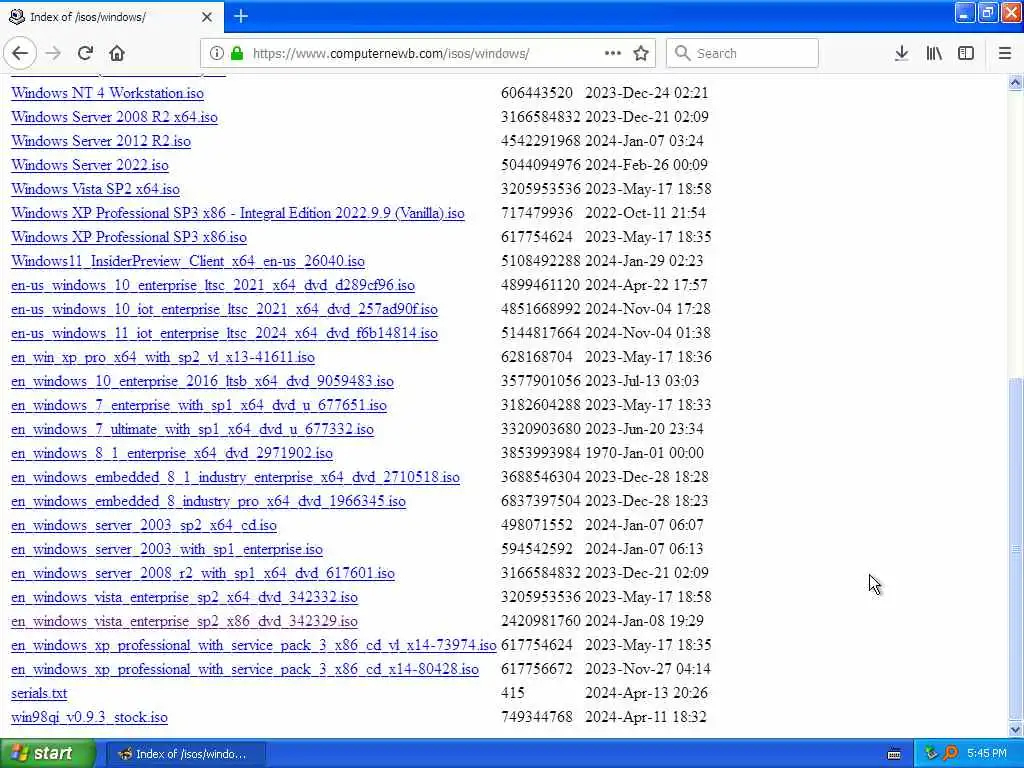
Task: Open XP Professional SP3 Integral Edition (Vanilla) link
Action: (238, 214)
